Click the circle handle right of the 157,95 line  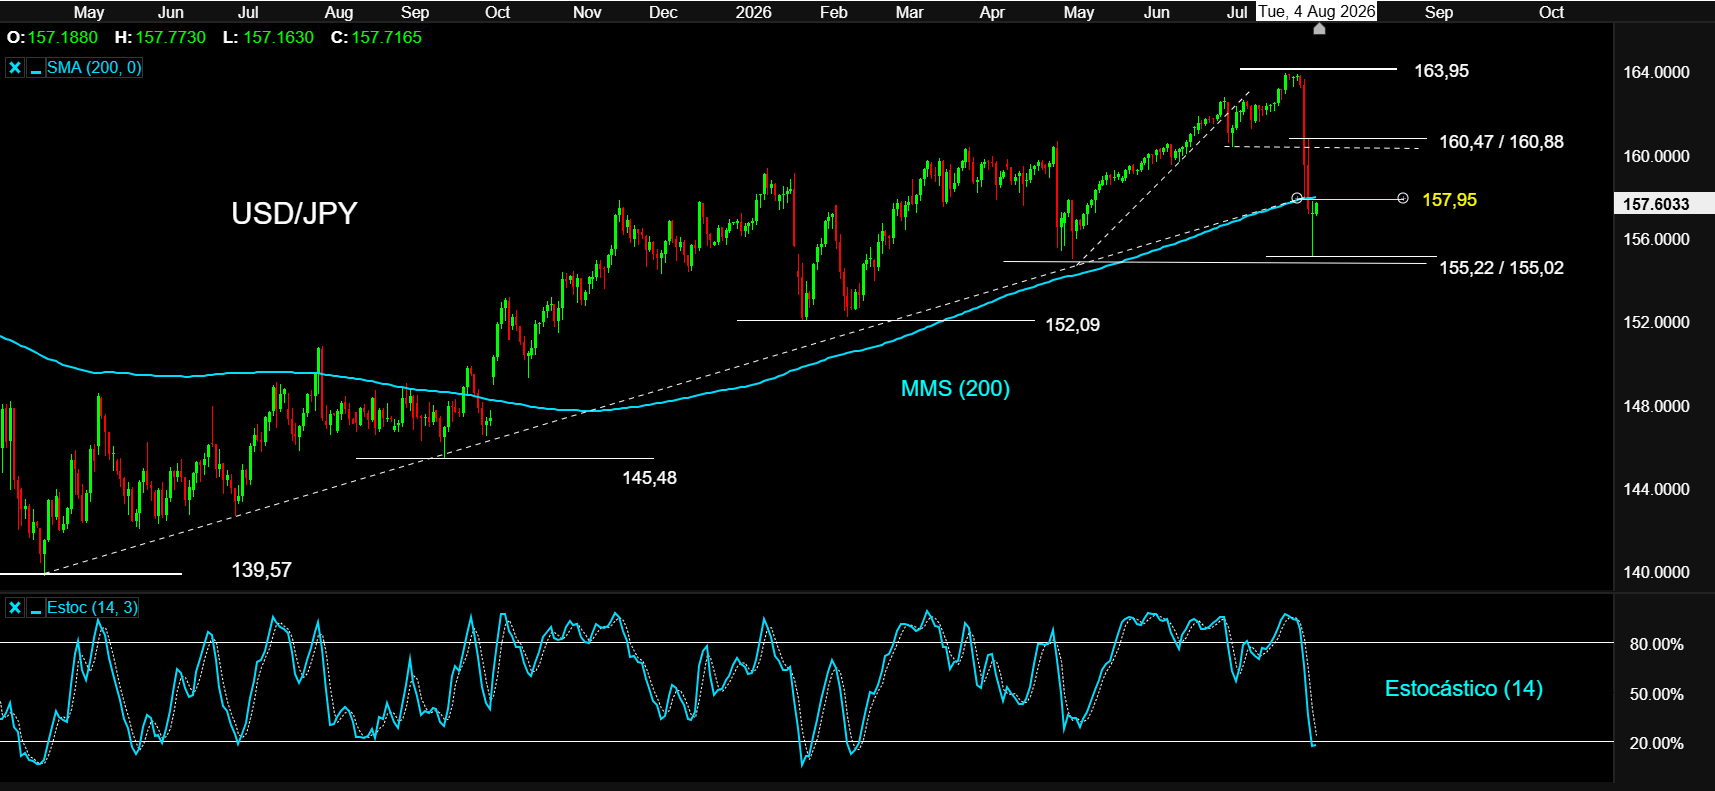(x=1403, y=198)
